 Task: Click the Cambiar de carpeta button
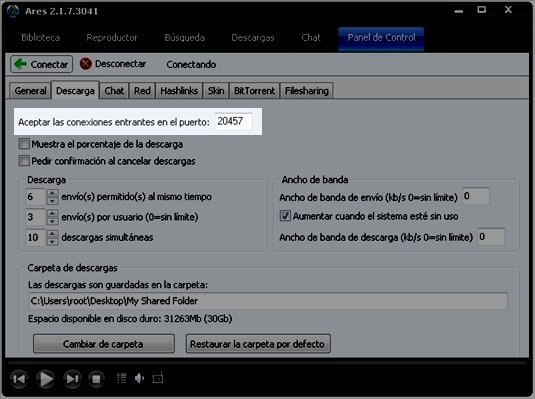(104, 344)
